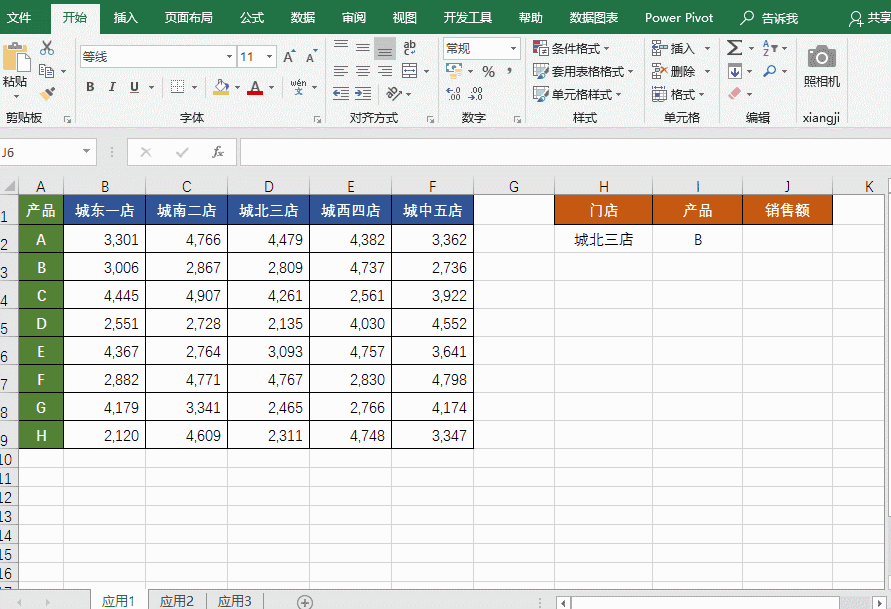Open the 插入 cells insert dropdown arrow
This screenshot has height=609, width=891.
coord(707,49)
